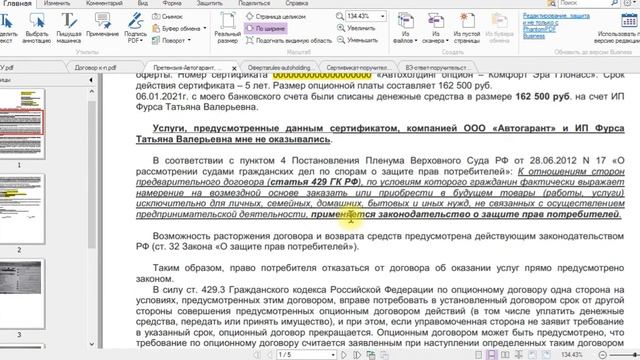Viewport: 640px width, 360px height.
Task: Open the Справка ribbon tab
Action: (297, 3)
